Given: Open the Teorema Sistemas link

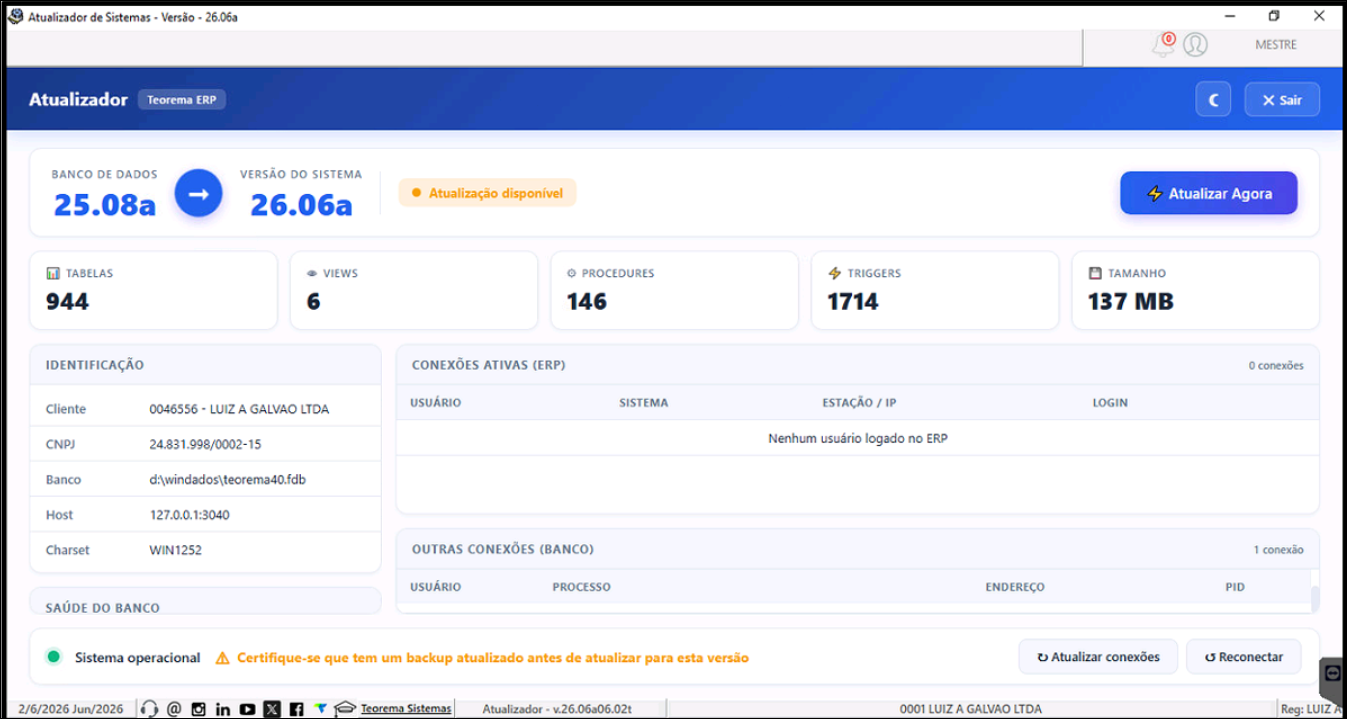Looking at the screenshot, I should pos(406,708).
